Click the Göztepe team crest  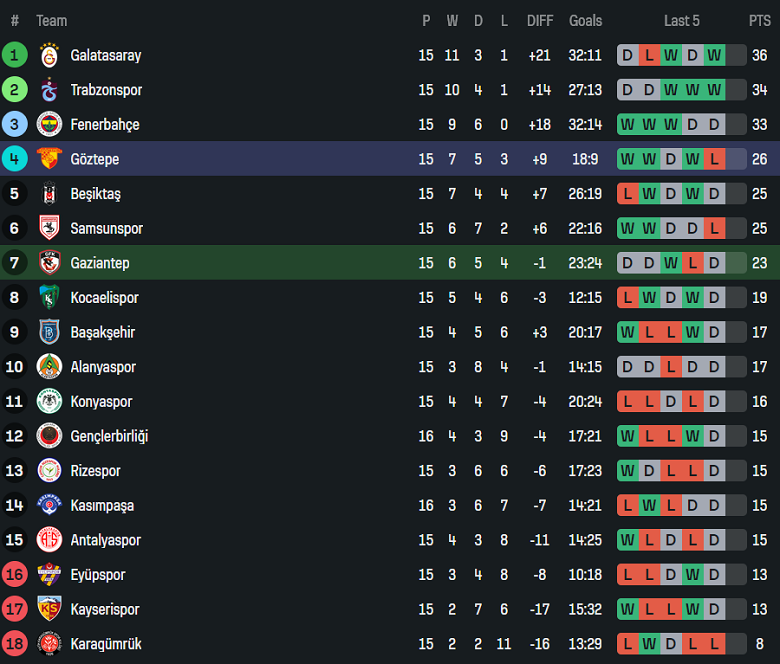(49, 159)
